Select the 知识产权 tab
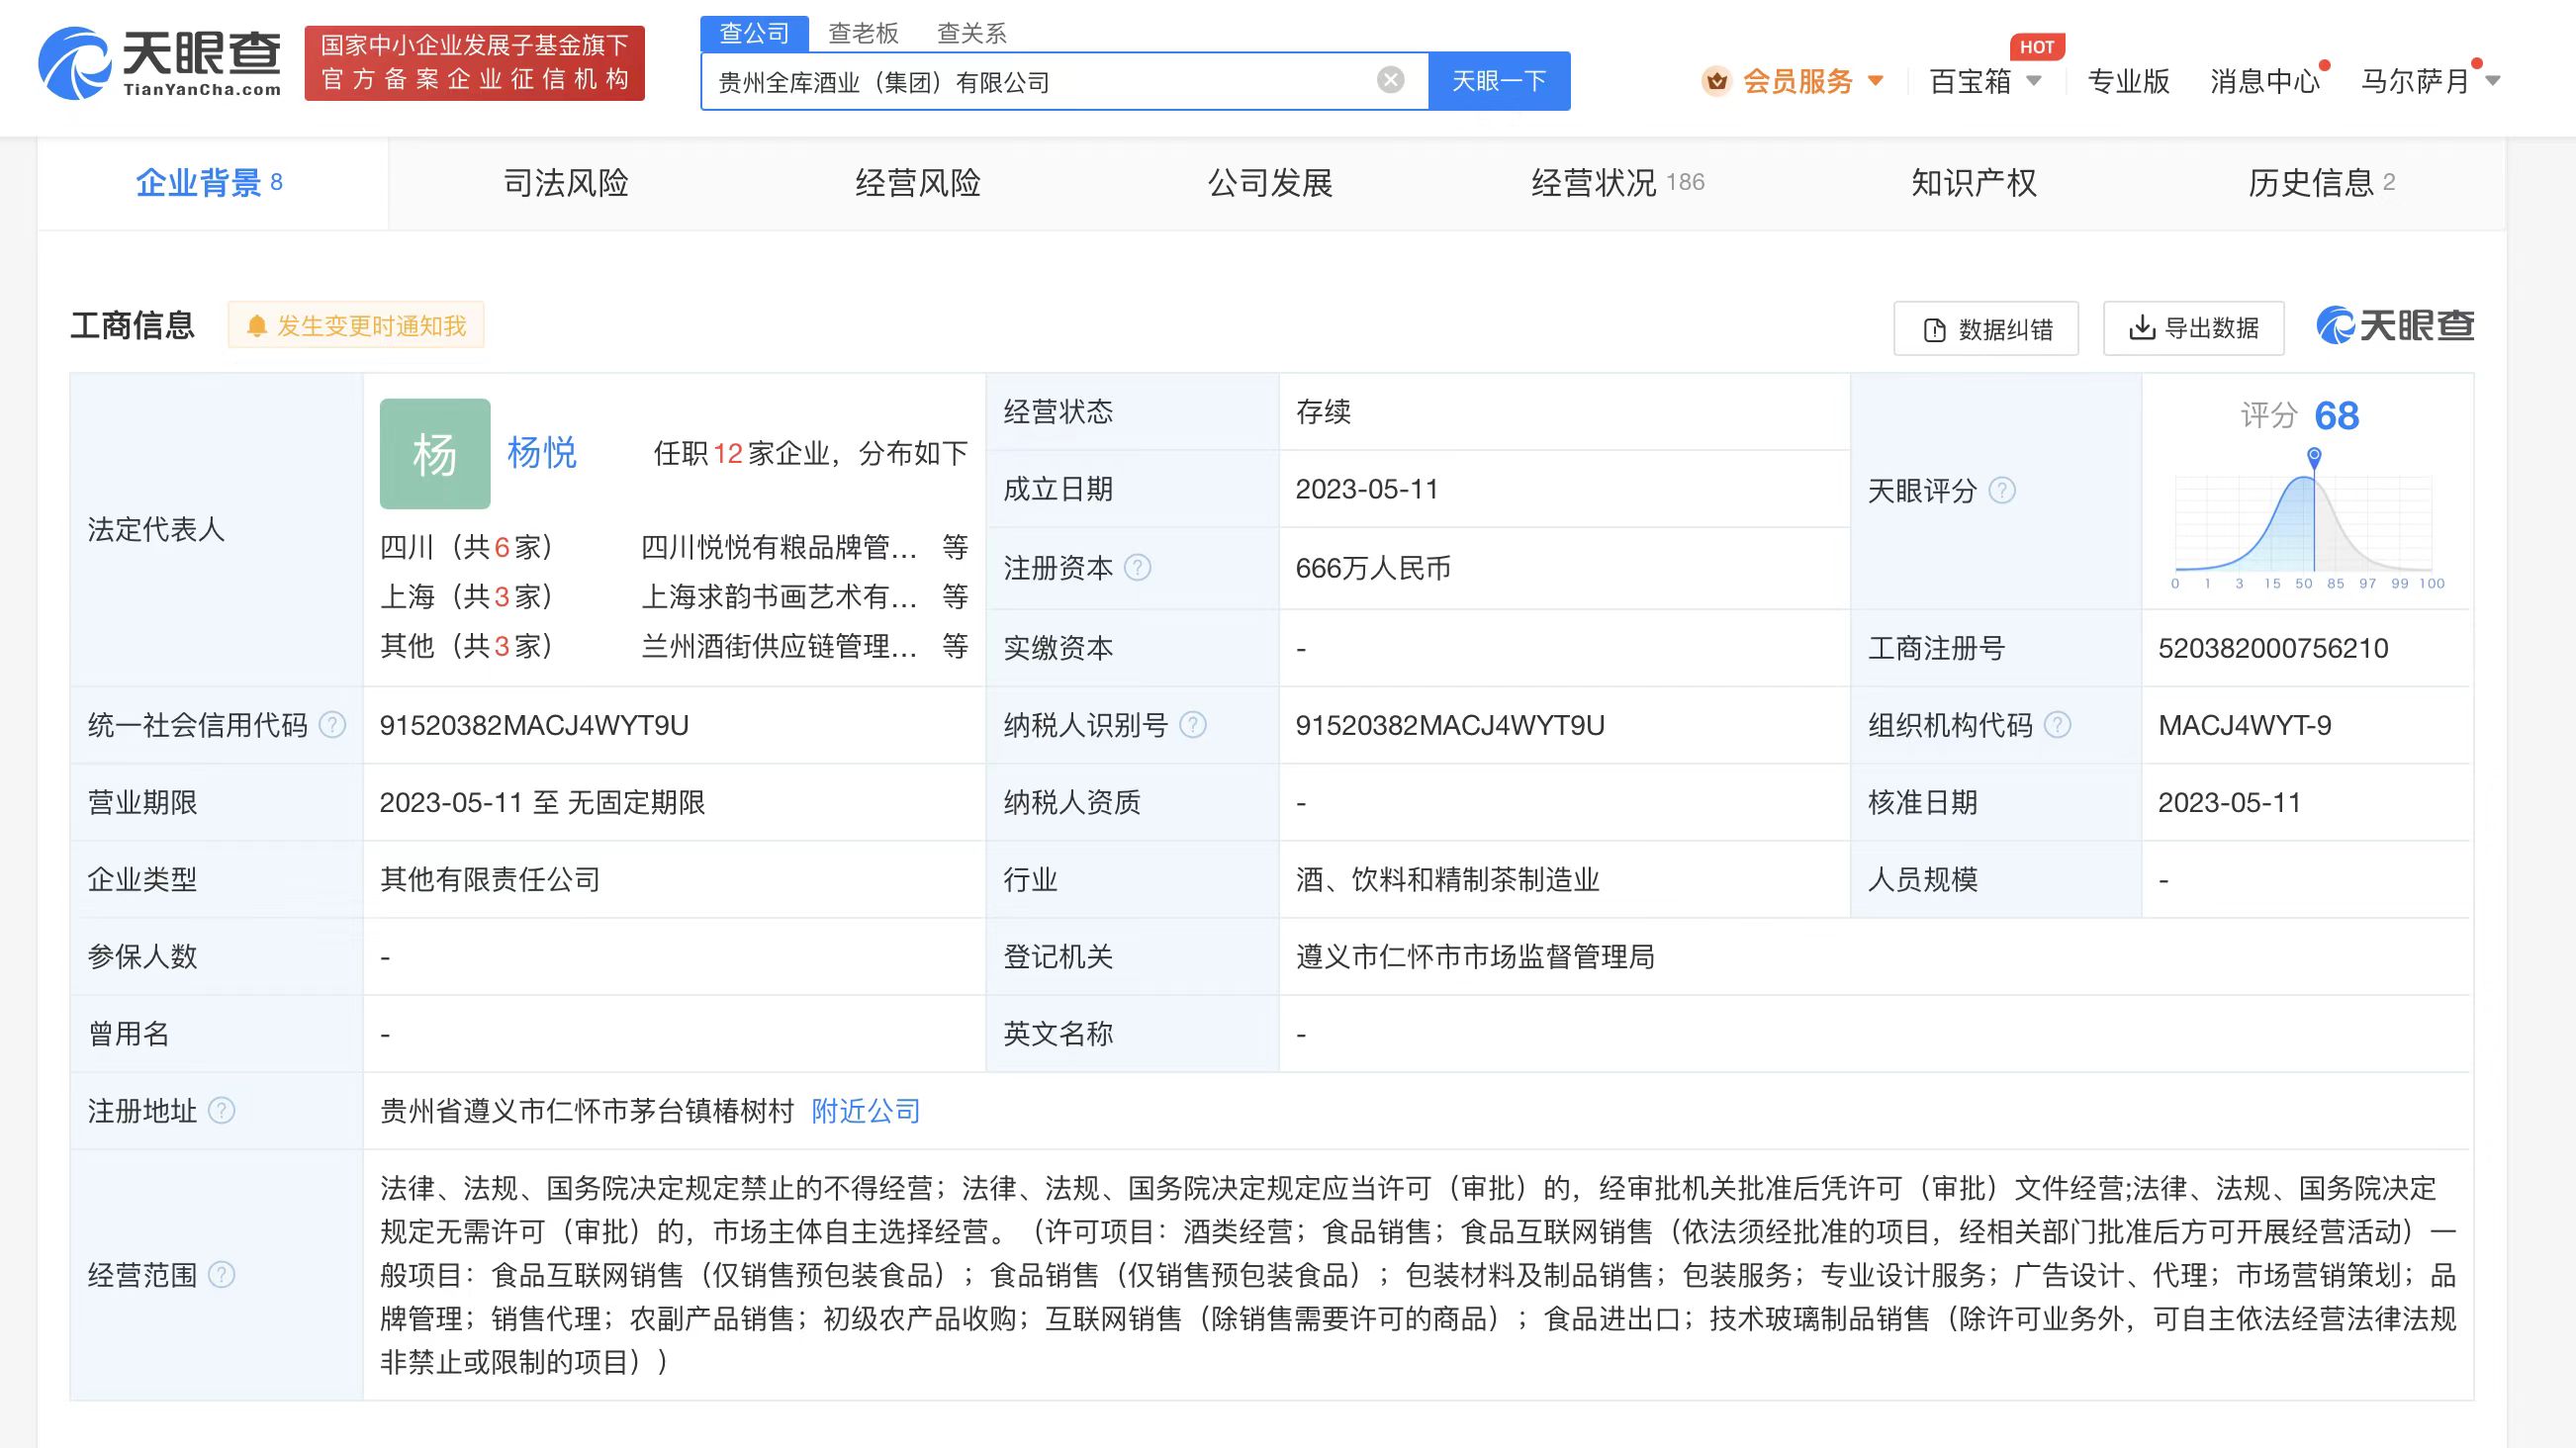Screen dimensions: 2576x1448 [x=1974, y=183]
